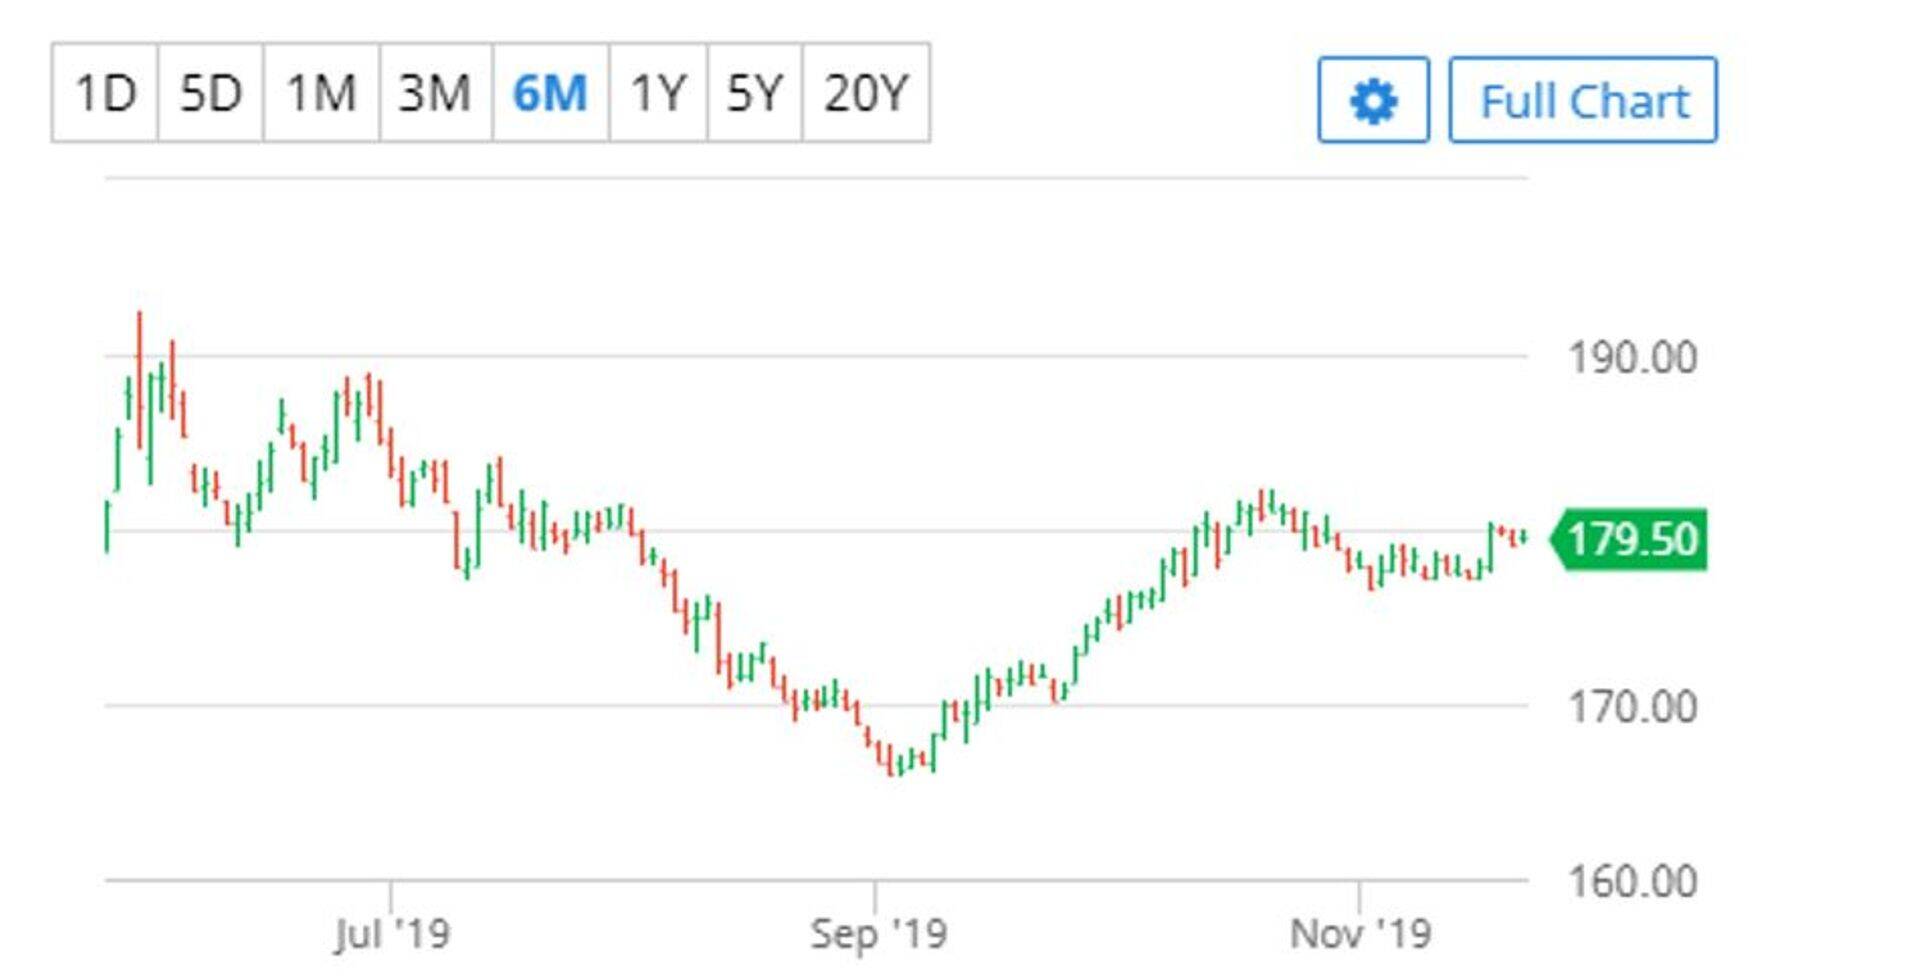1920x980 pixels.
Task: Click the 190.00 price axis label
Action: pyautogui.click(x=1632, y=358)
